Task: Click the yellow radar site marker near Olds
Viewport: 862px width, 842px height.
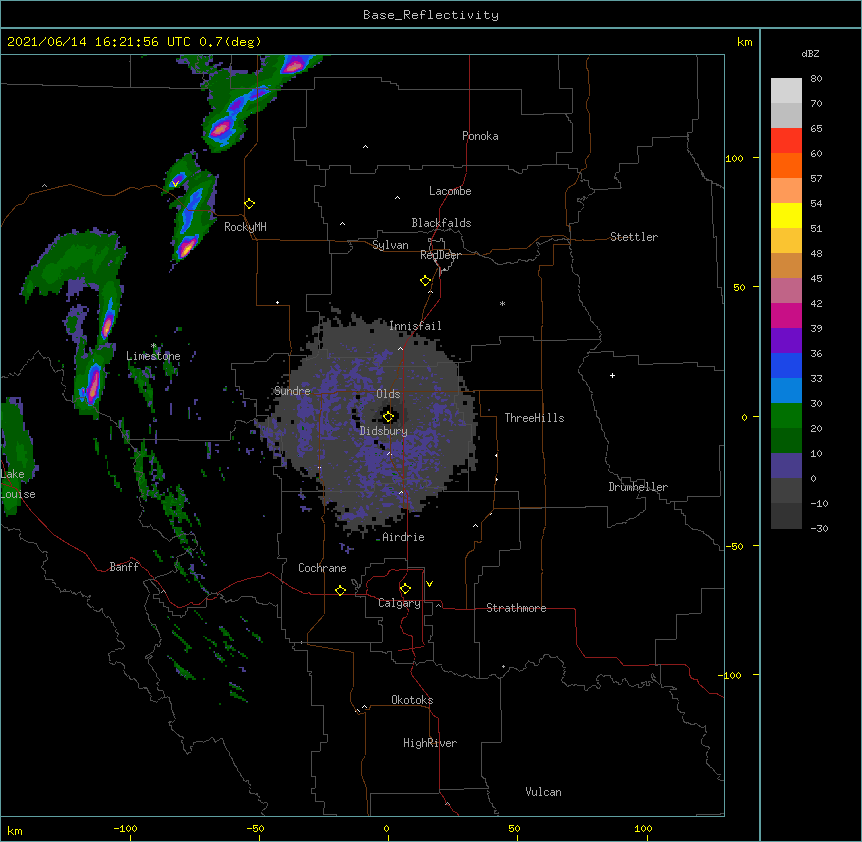Action: click(389, 417)
